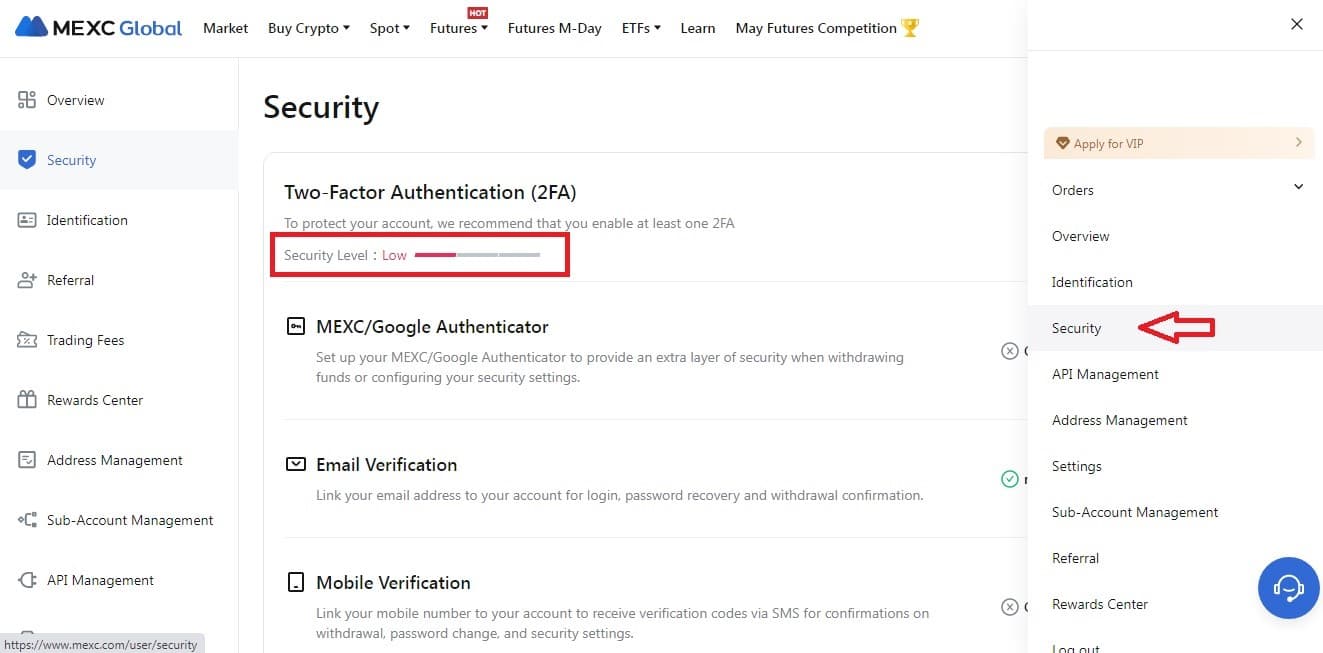This screenshot has width=1323, height=653.
Task: Click the diamond icon in Apply for VIP
Action: point(1063,143)
